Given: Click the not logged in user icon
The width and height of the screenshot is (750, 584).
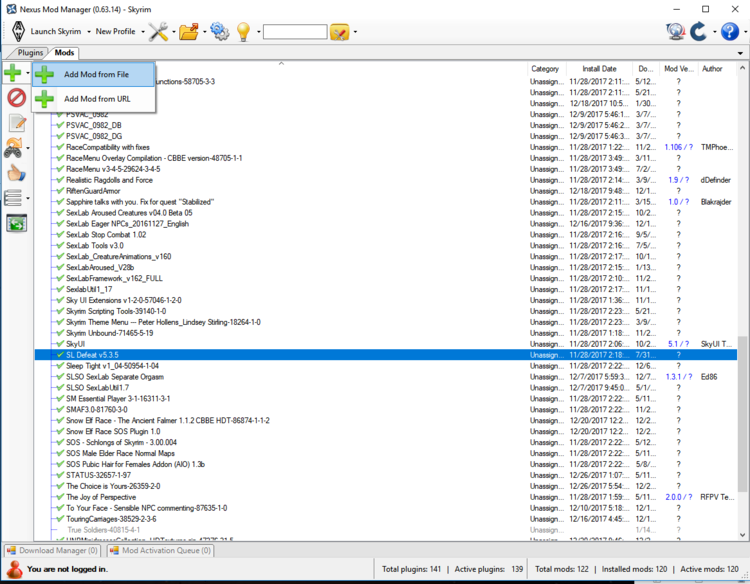Looking at the screenshot, I should (14, 569).
